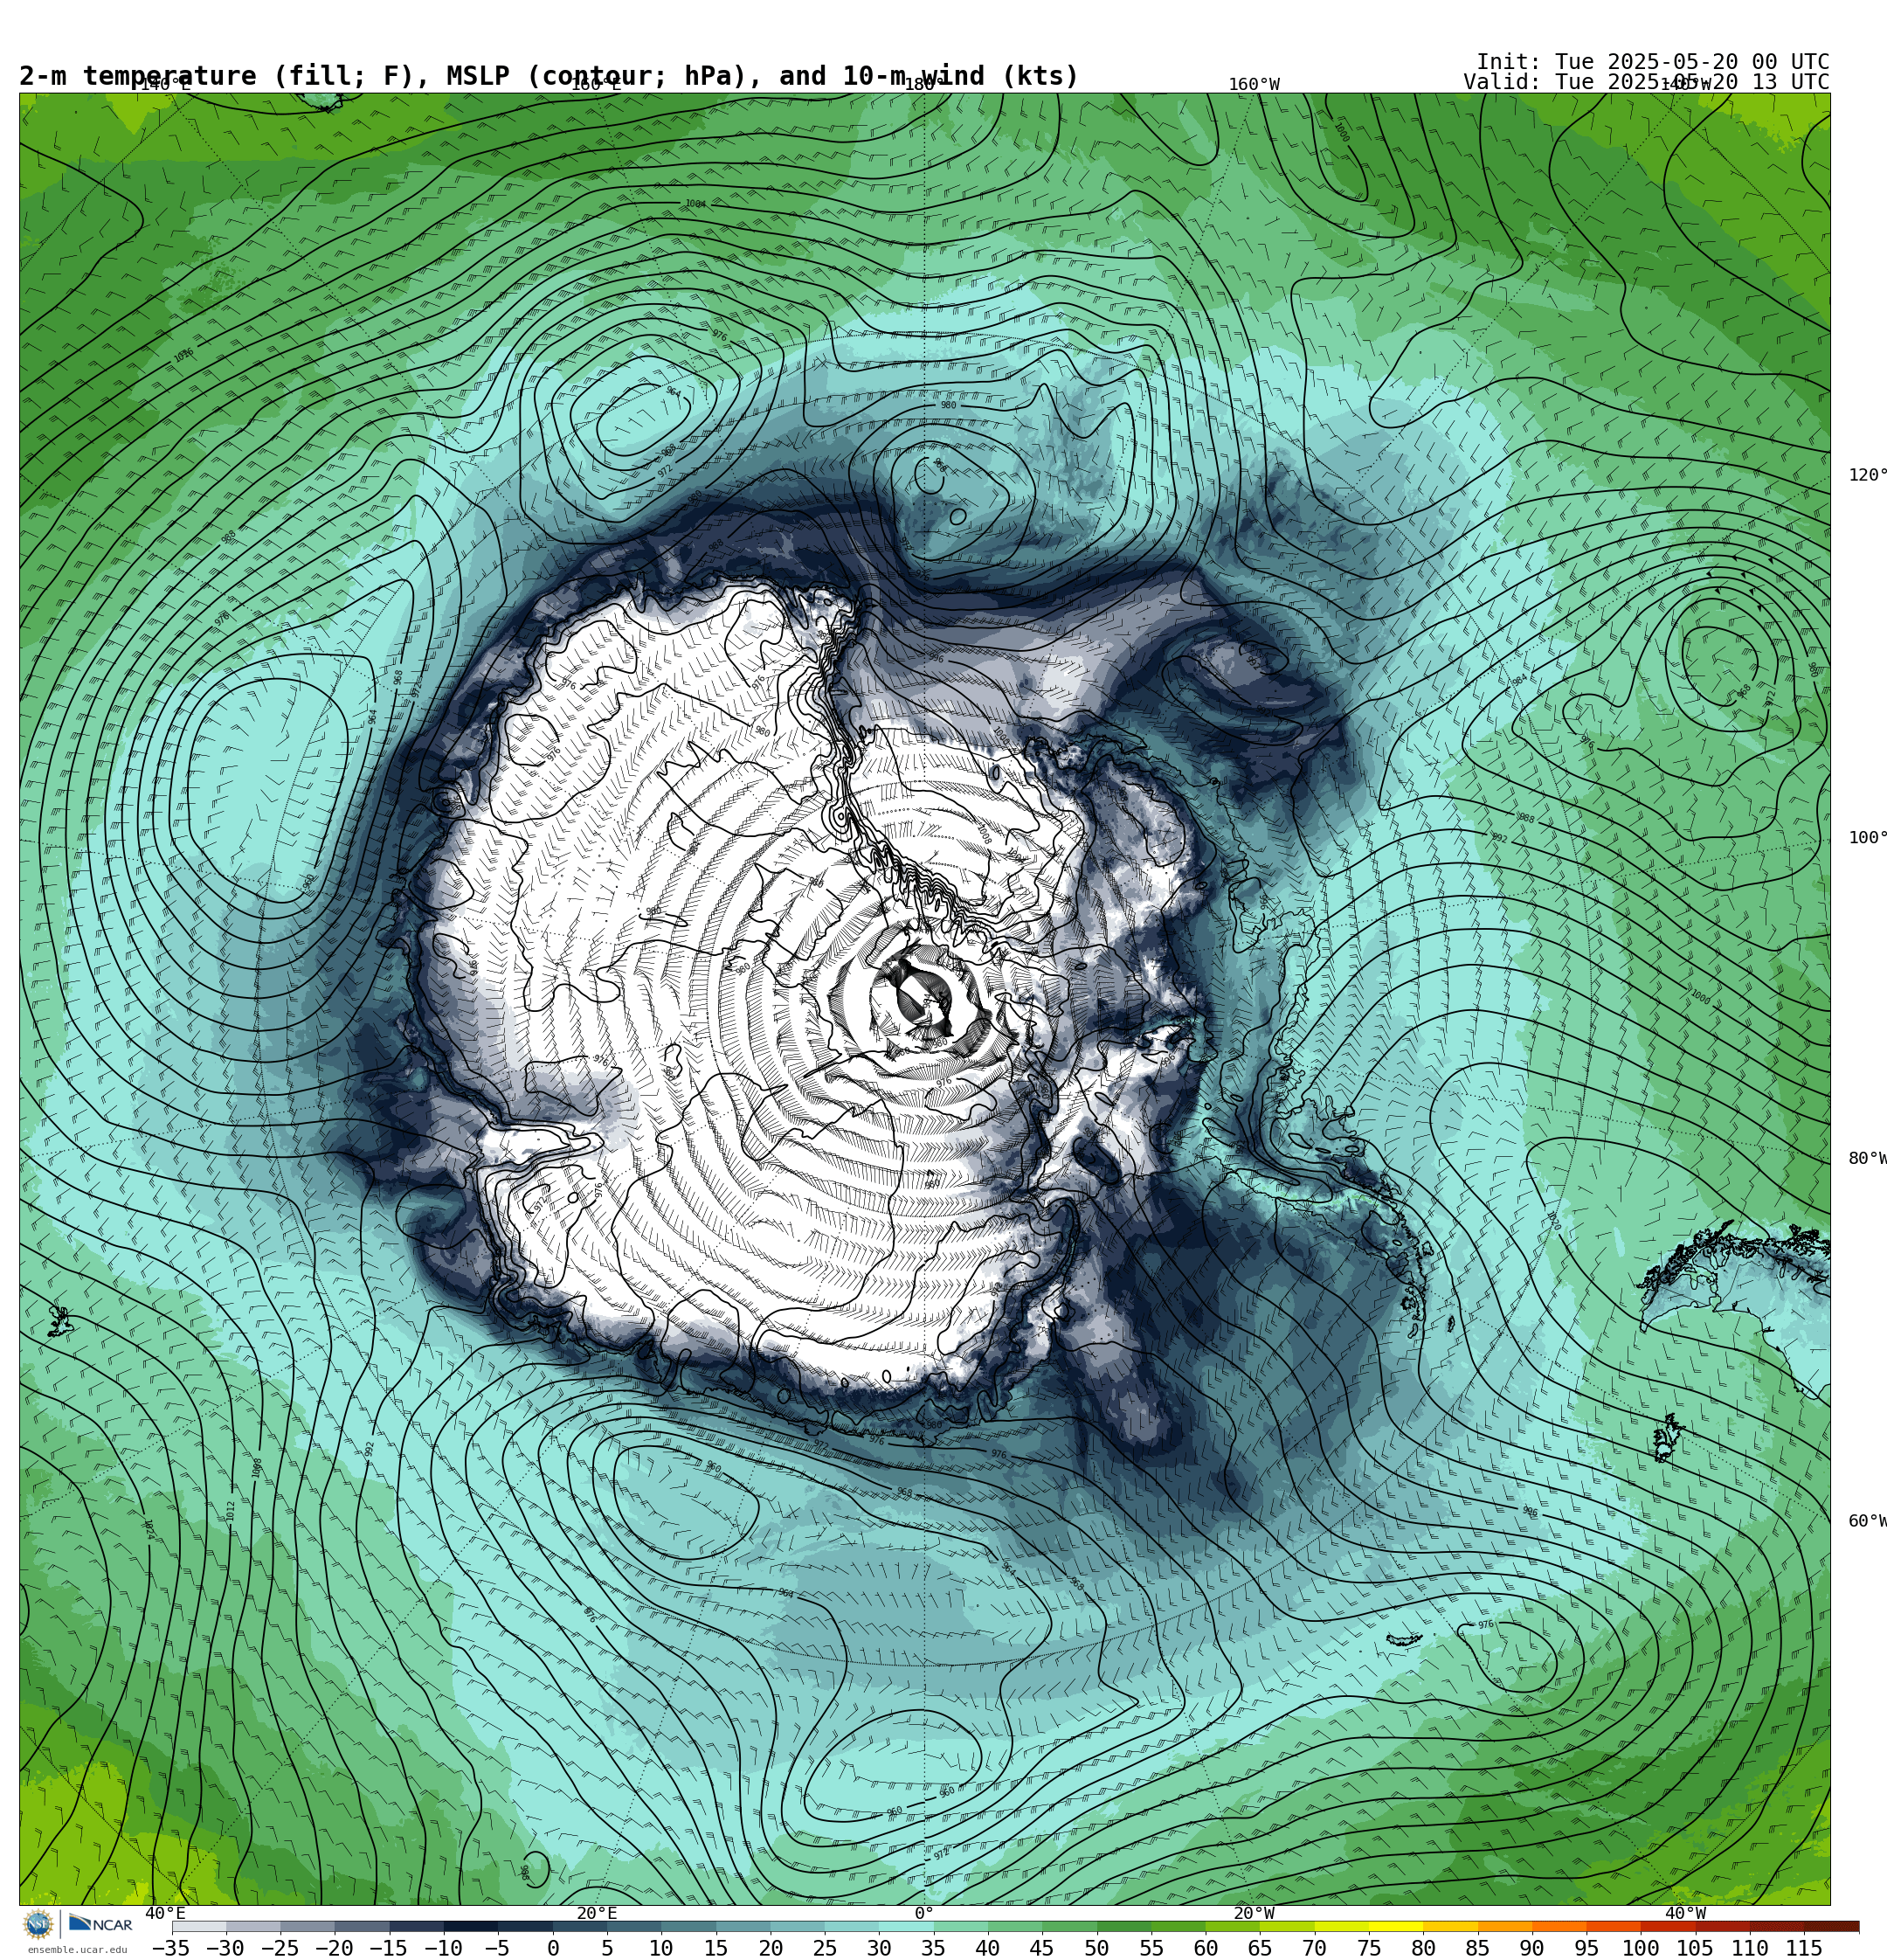The image size is (1887, 1960).
Task: Click the 115 colorbar label
Action: tap(1804, 1948)
